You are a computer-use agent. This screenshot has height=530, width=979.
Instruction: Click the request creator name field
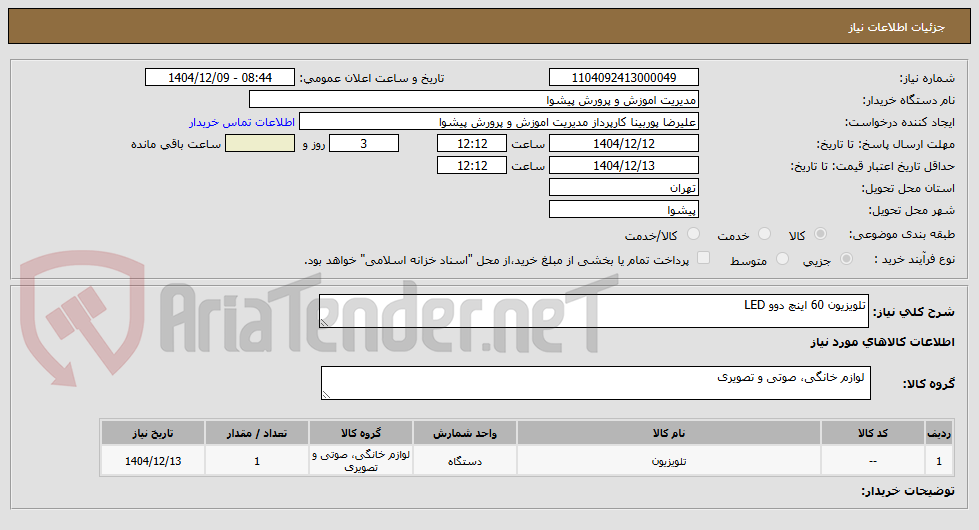click(499, 122)
